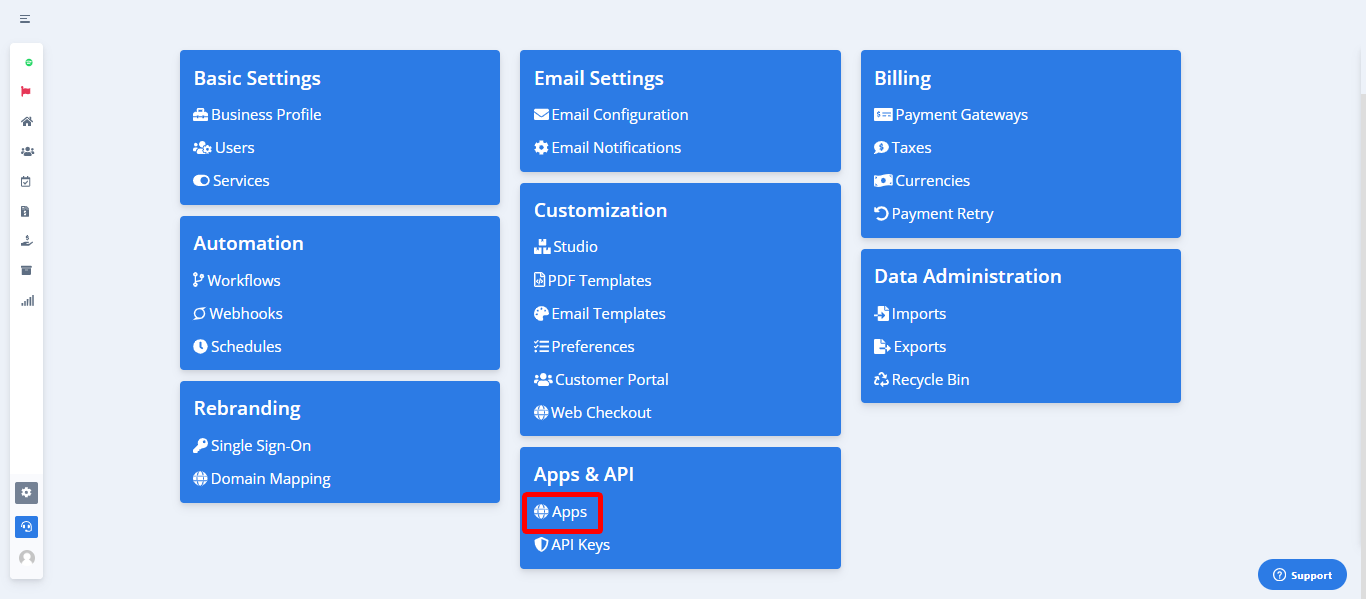Click the retry arrow icon beside Payment Retry
1366x599 pixels.
881,214
